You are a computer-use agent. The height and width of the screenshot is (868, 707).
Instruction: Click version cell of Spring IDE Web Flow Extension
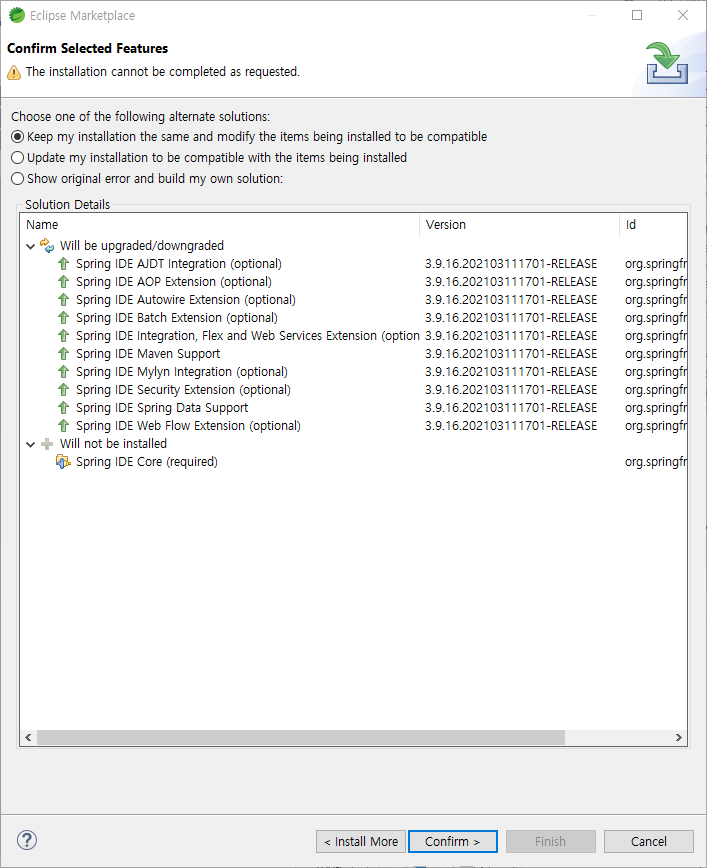point(511,426)
